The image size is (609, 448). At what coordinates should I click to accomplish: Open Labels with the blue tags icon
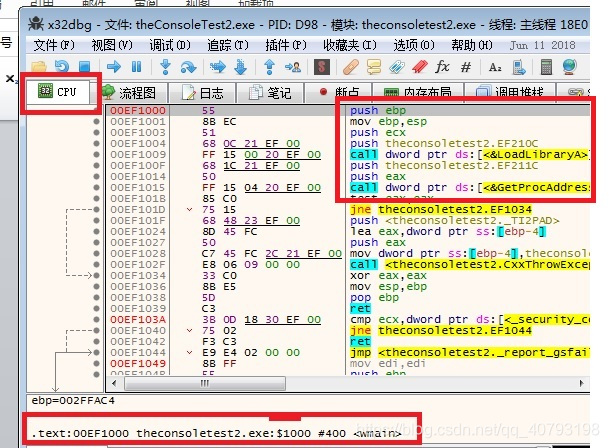click(x=397, y=67)
